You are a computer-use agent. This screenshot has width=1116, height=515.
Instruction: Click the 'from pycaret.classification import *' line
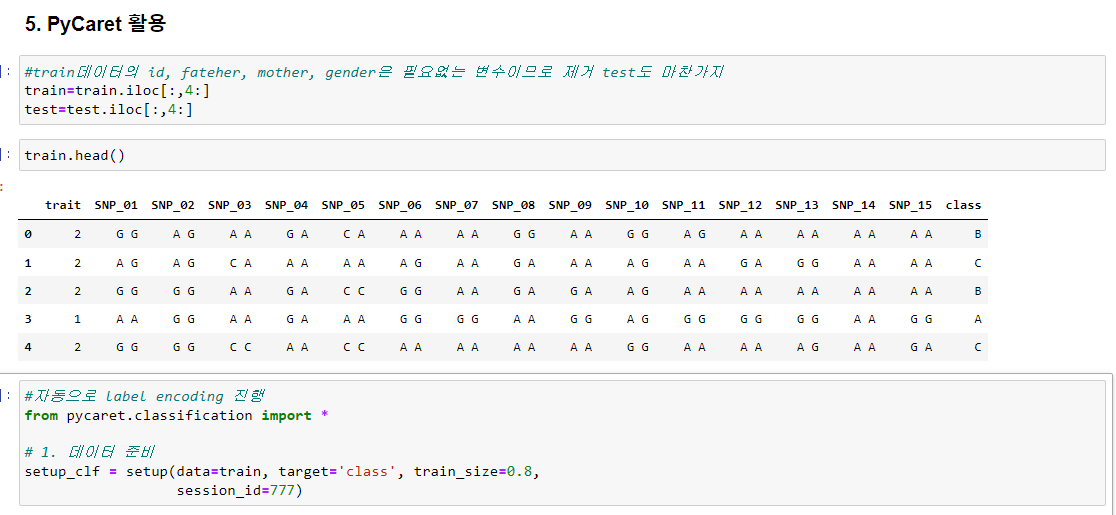176,415
